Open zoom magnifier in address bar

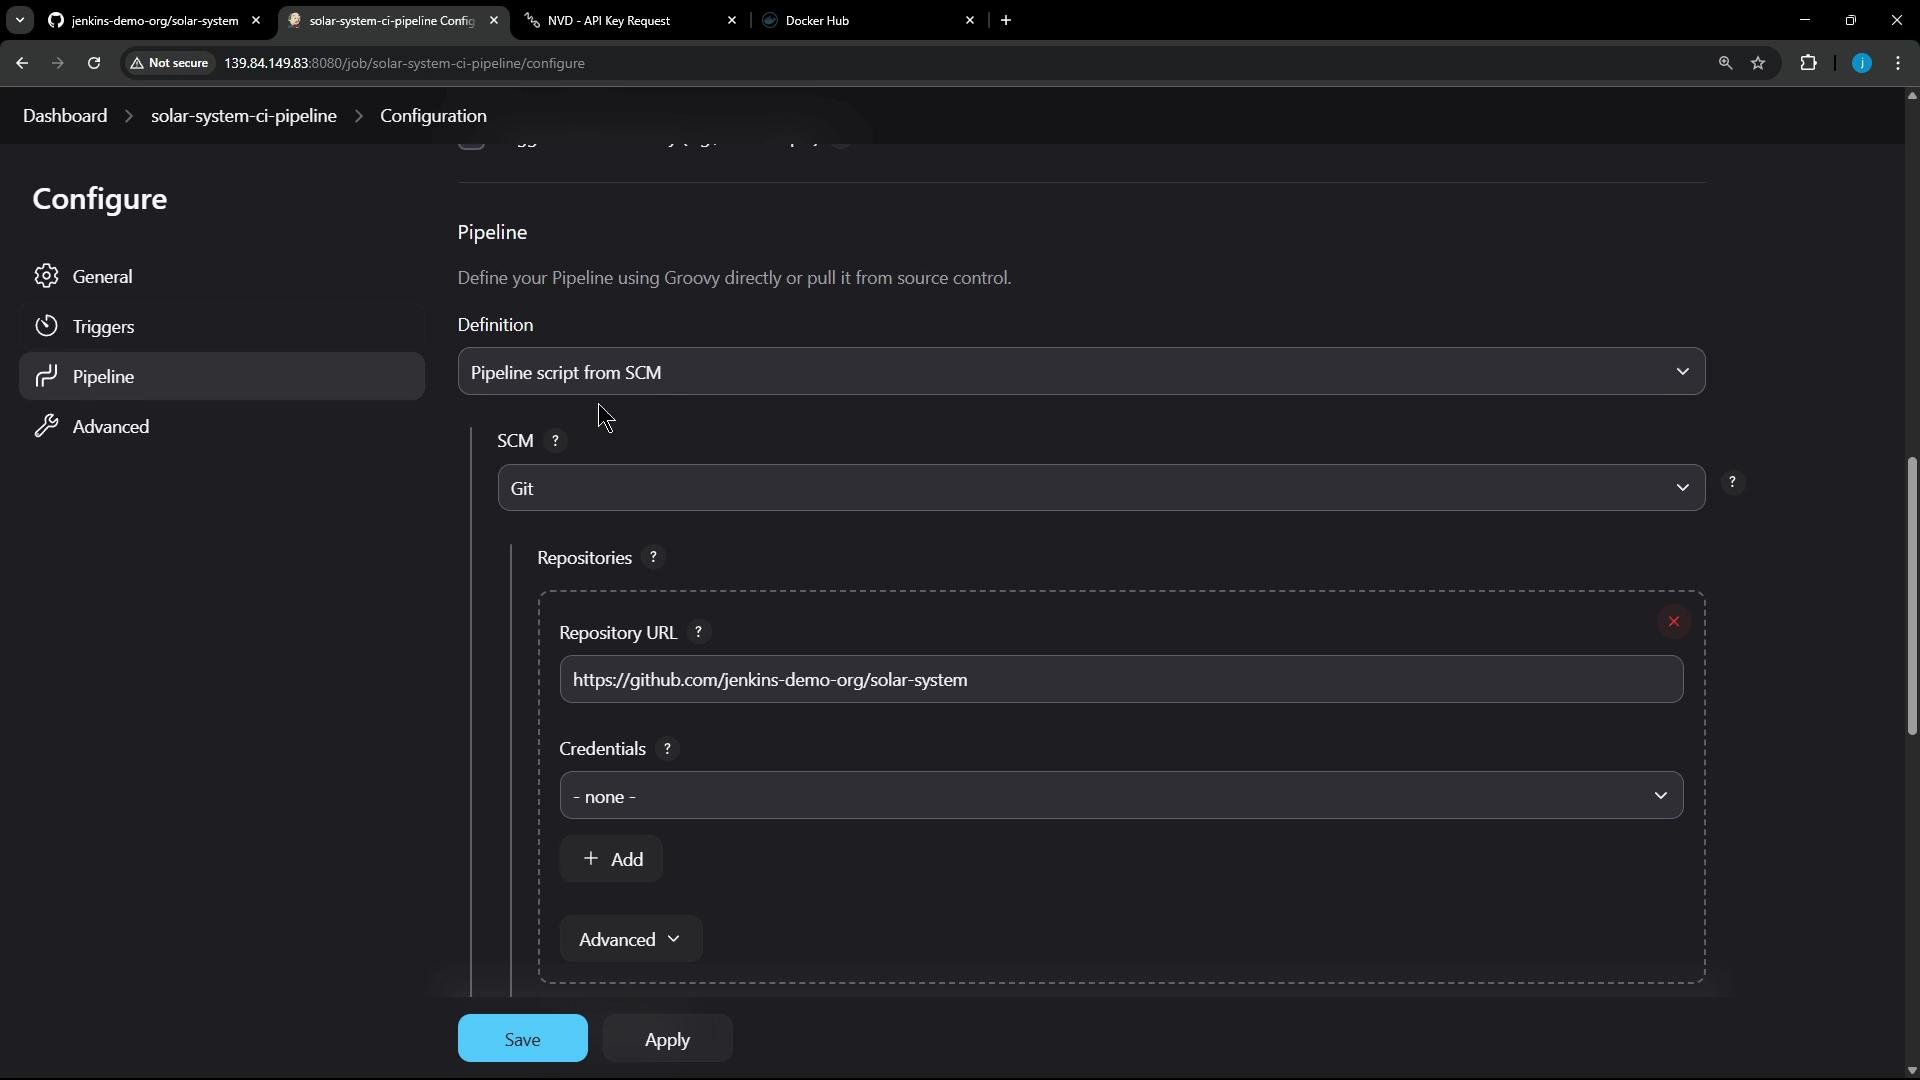point(1725,63)
